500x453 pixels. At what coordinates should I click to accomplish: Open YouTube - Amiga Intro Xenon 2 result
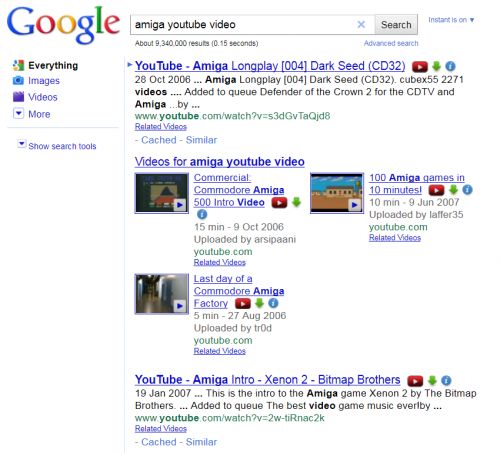coord(267,380)
